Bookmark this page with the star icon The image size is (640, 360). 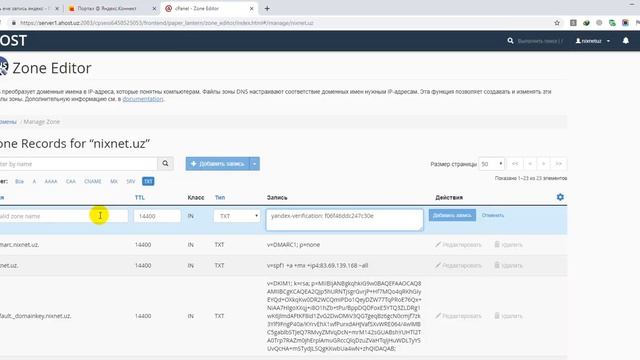click(x=557, y=23)
